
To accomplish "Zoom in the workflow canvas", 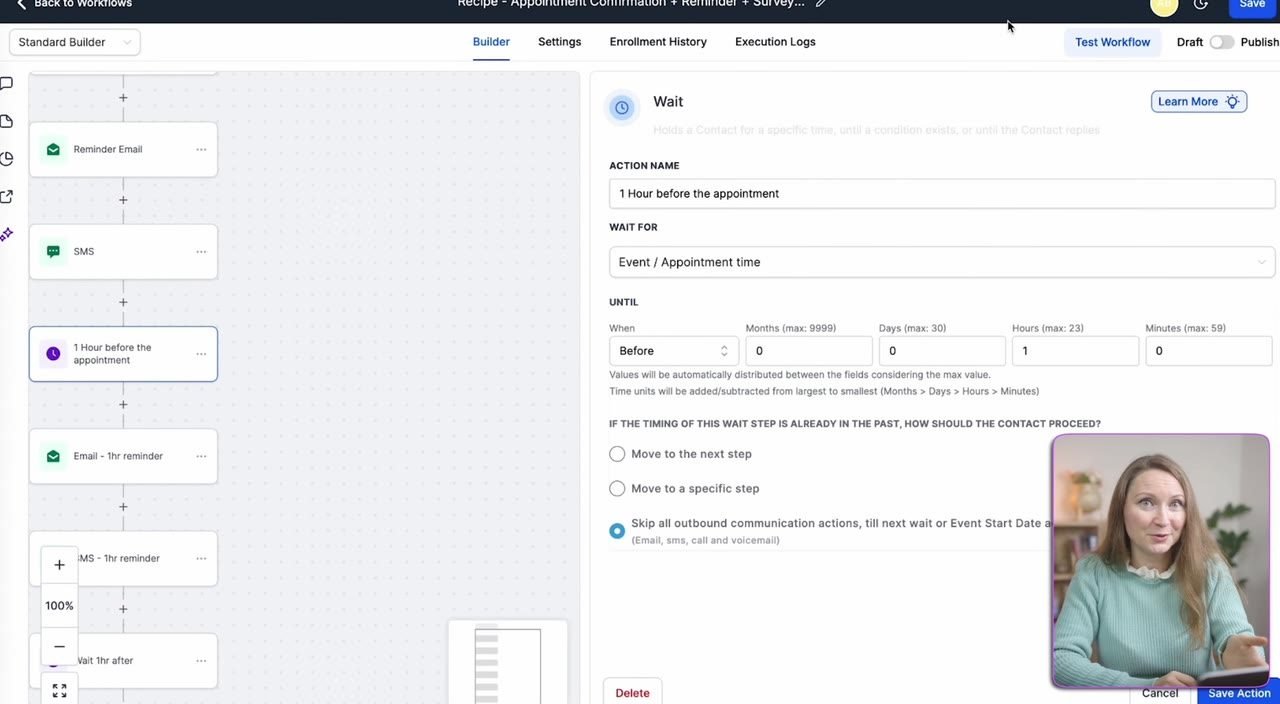I will click(59, 565).
